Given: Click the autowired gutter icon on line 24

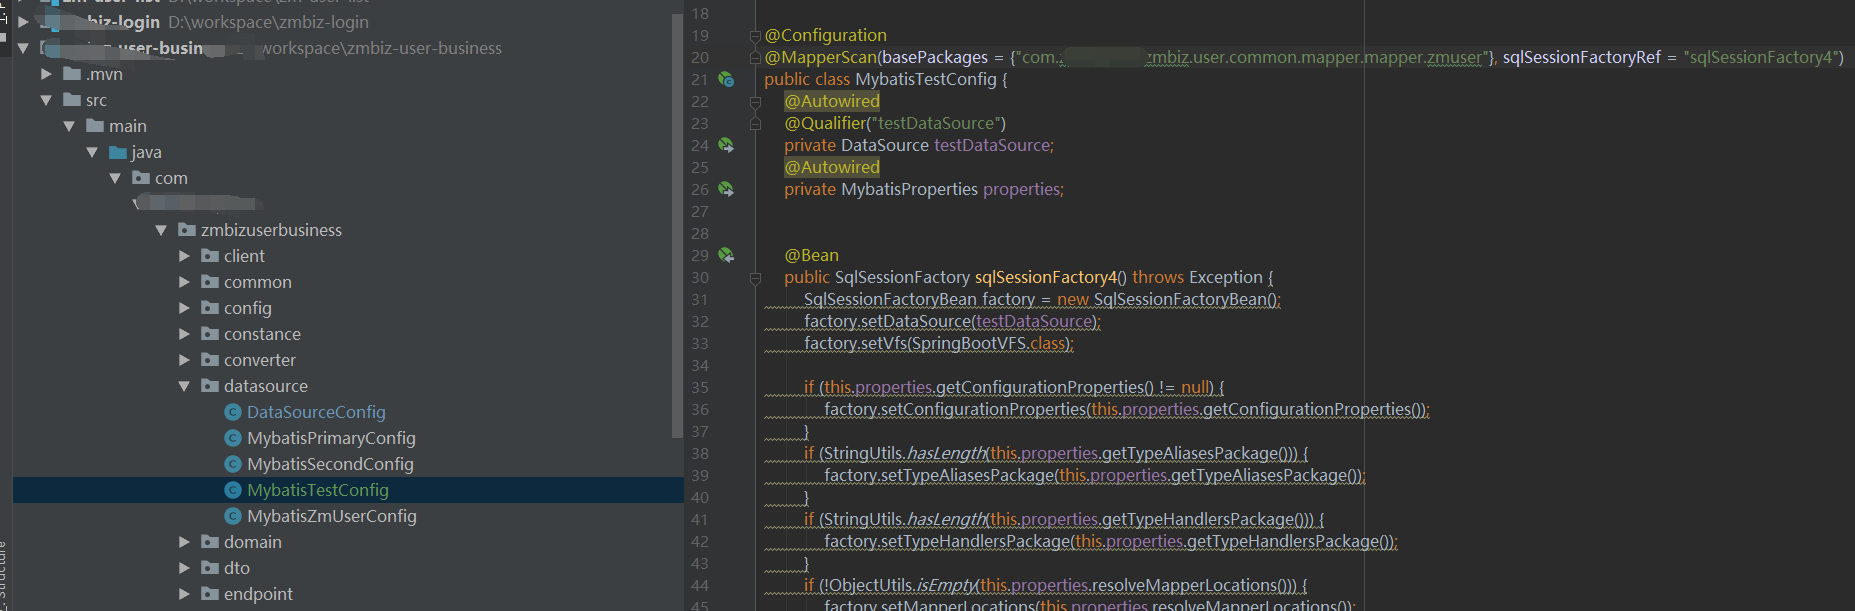Looking at the screenshot, I should (727, 145).
